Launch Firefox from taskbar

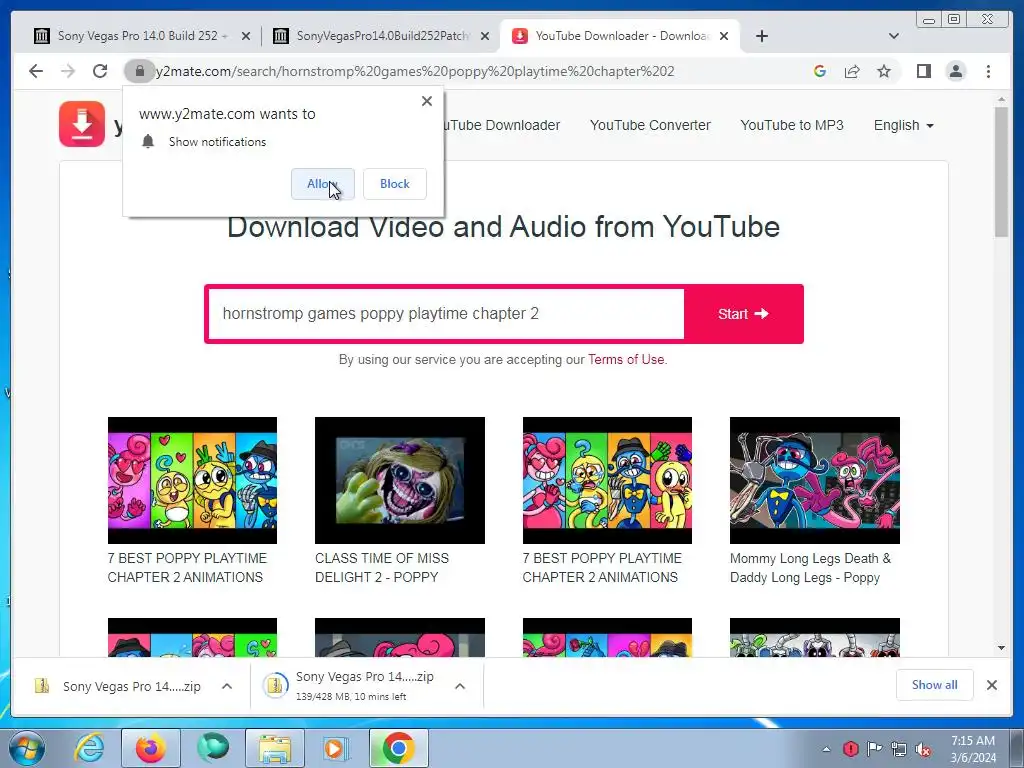click(150, 748)
